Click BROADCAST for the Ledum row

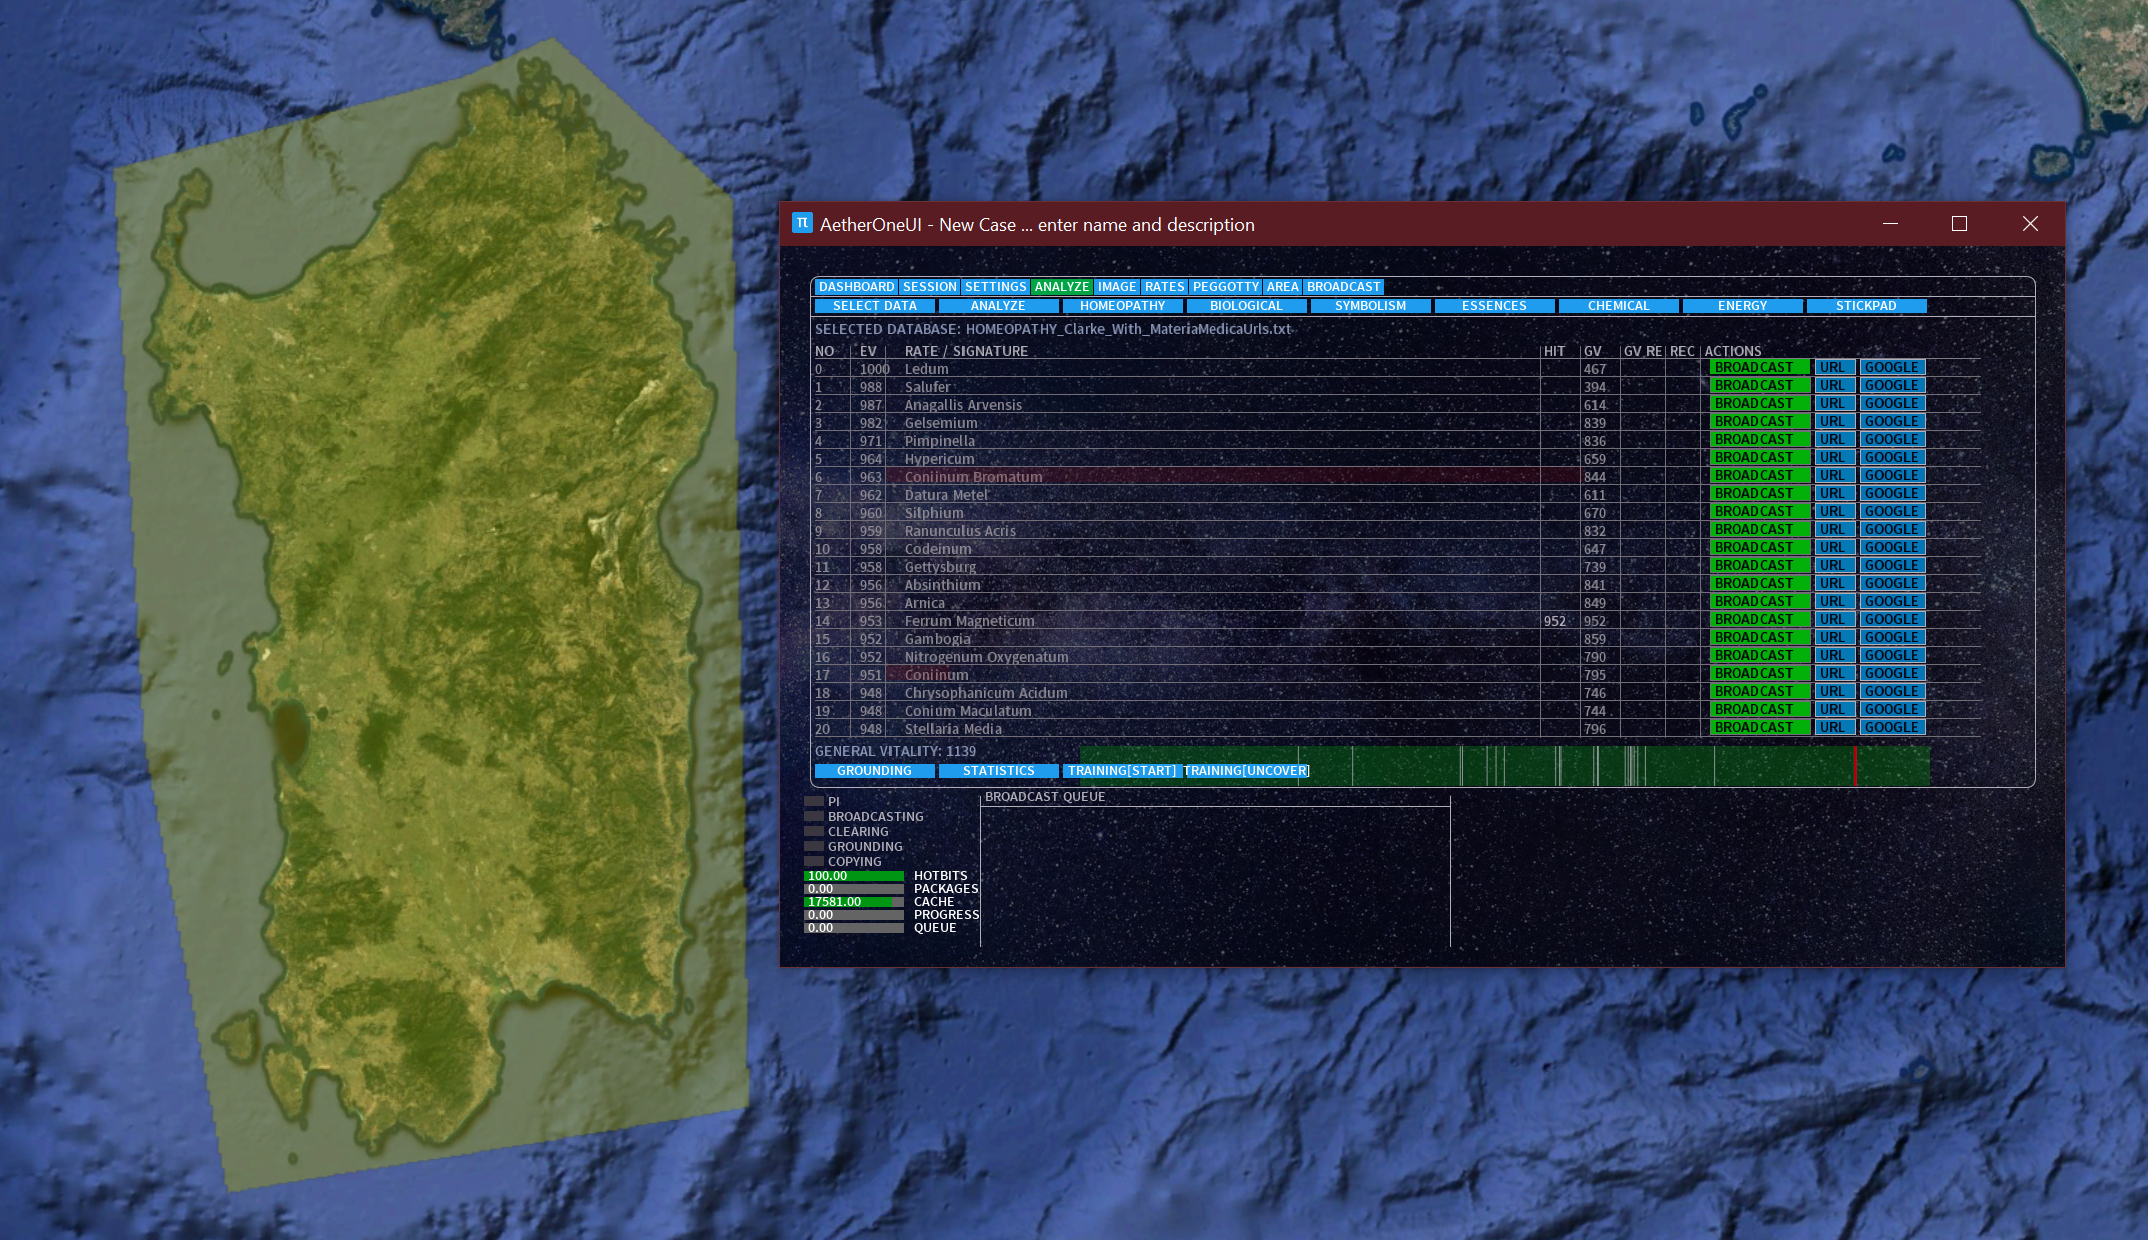1758,367
